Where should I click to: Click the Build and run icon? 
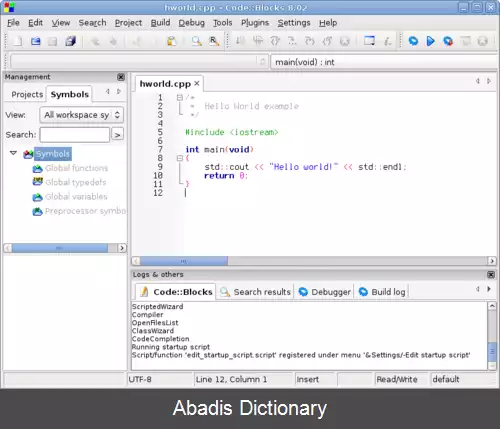click(448, 41)
